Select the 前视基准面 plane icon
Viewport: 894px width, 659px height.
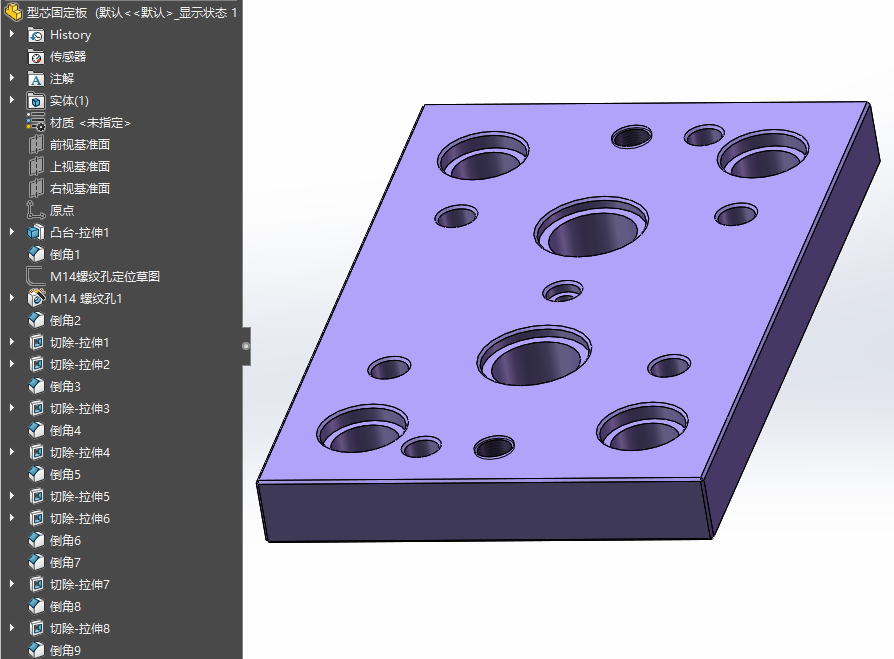36,145
